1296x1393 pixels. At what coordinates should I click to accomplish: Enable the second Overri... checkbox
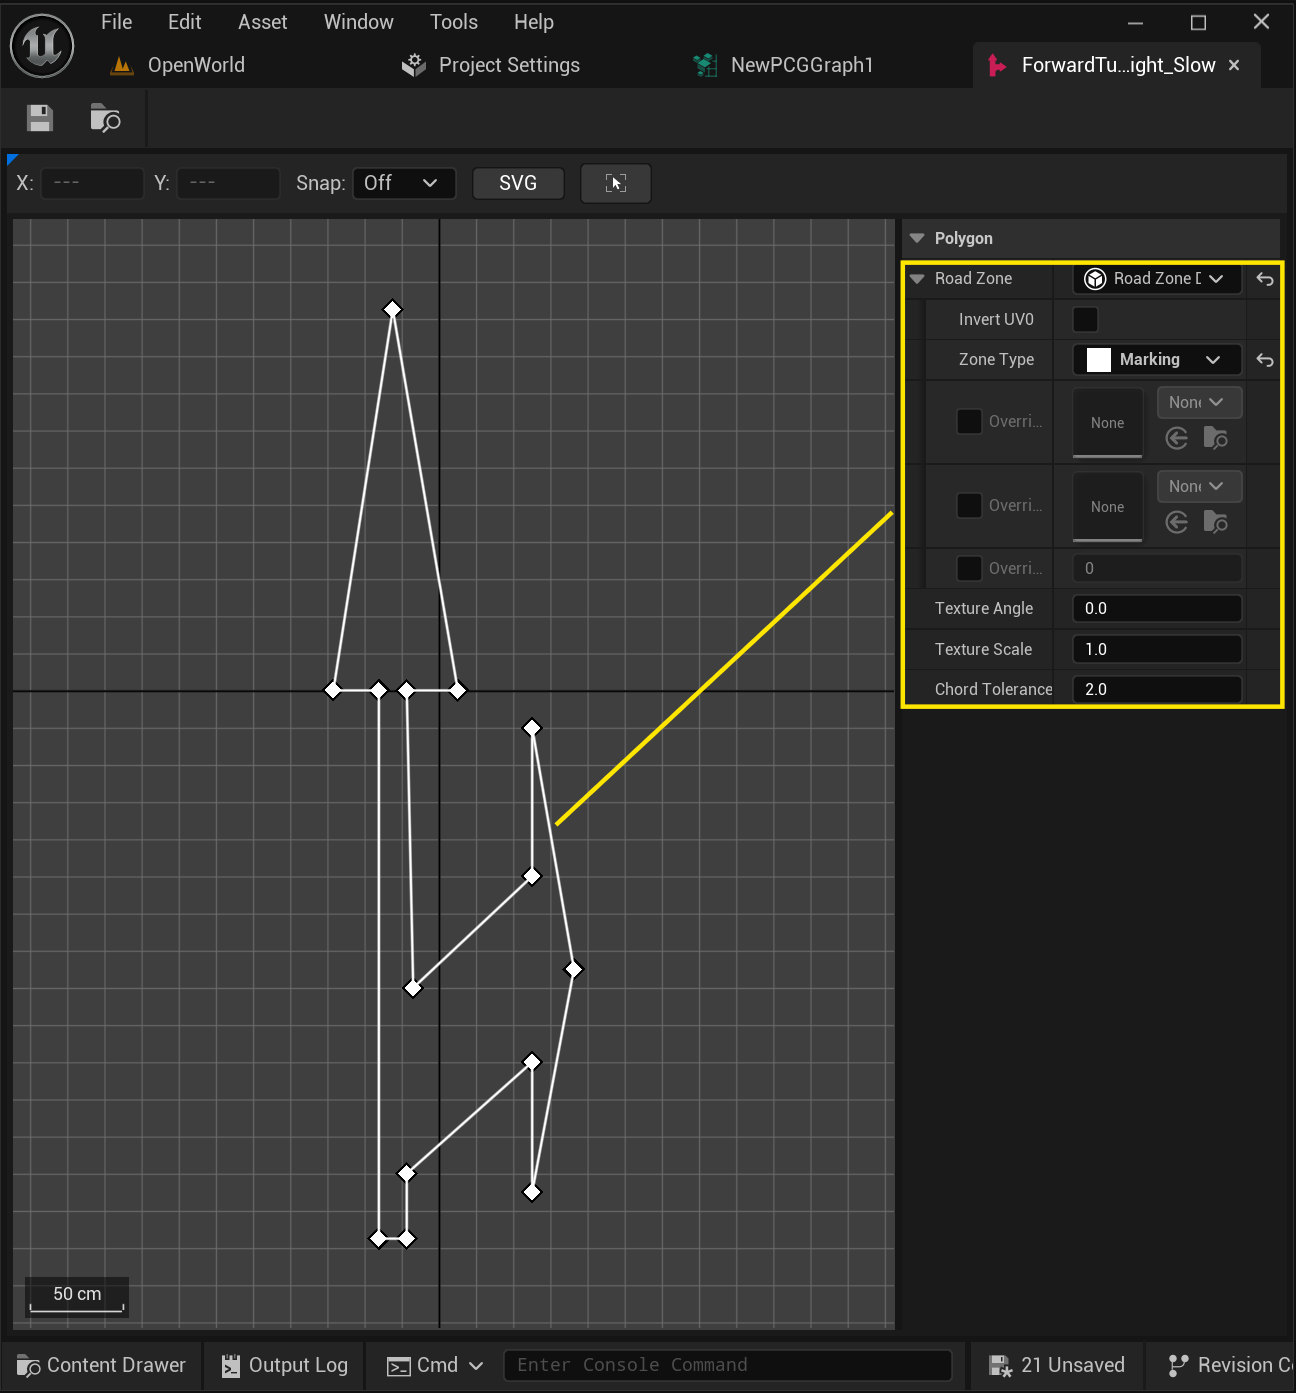[x=969, y=505]
